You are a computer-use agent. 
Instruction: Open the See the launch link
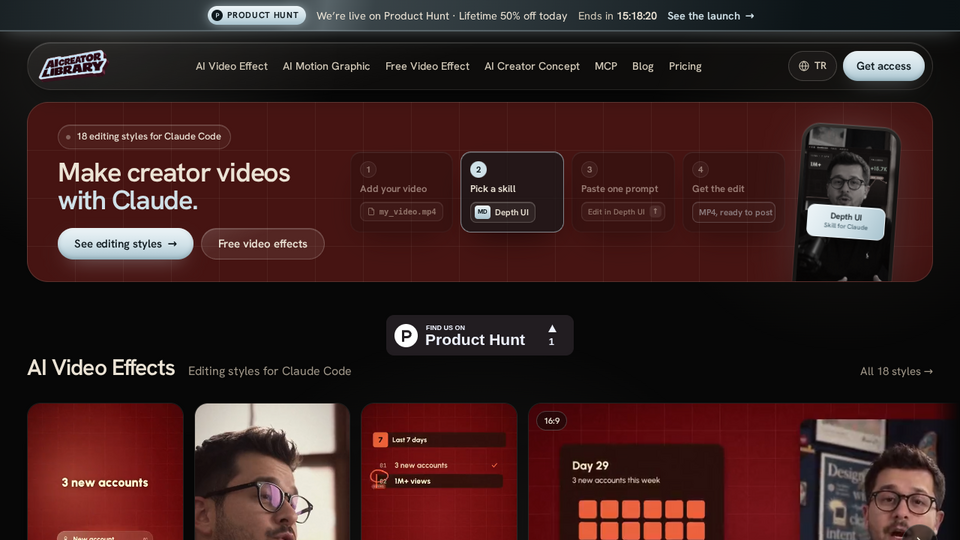pyautogui.click(x=710, y=16)
